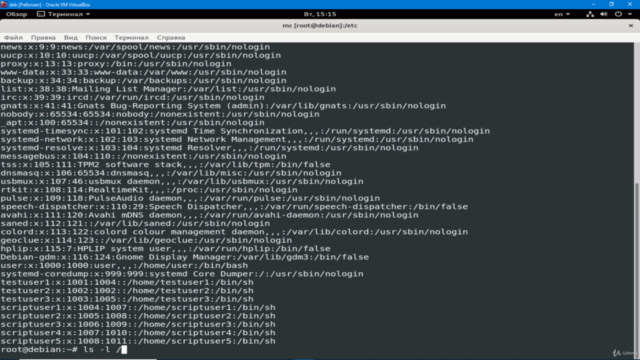Click the line starting with news:x:9:9
This screenshot has width=640, height=360.
(x=135, y=47)
